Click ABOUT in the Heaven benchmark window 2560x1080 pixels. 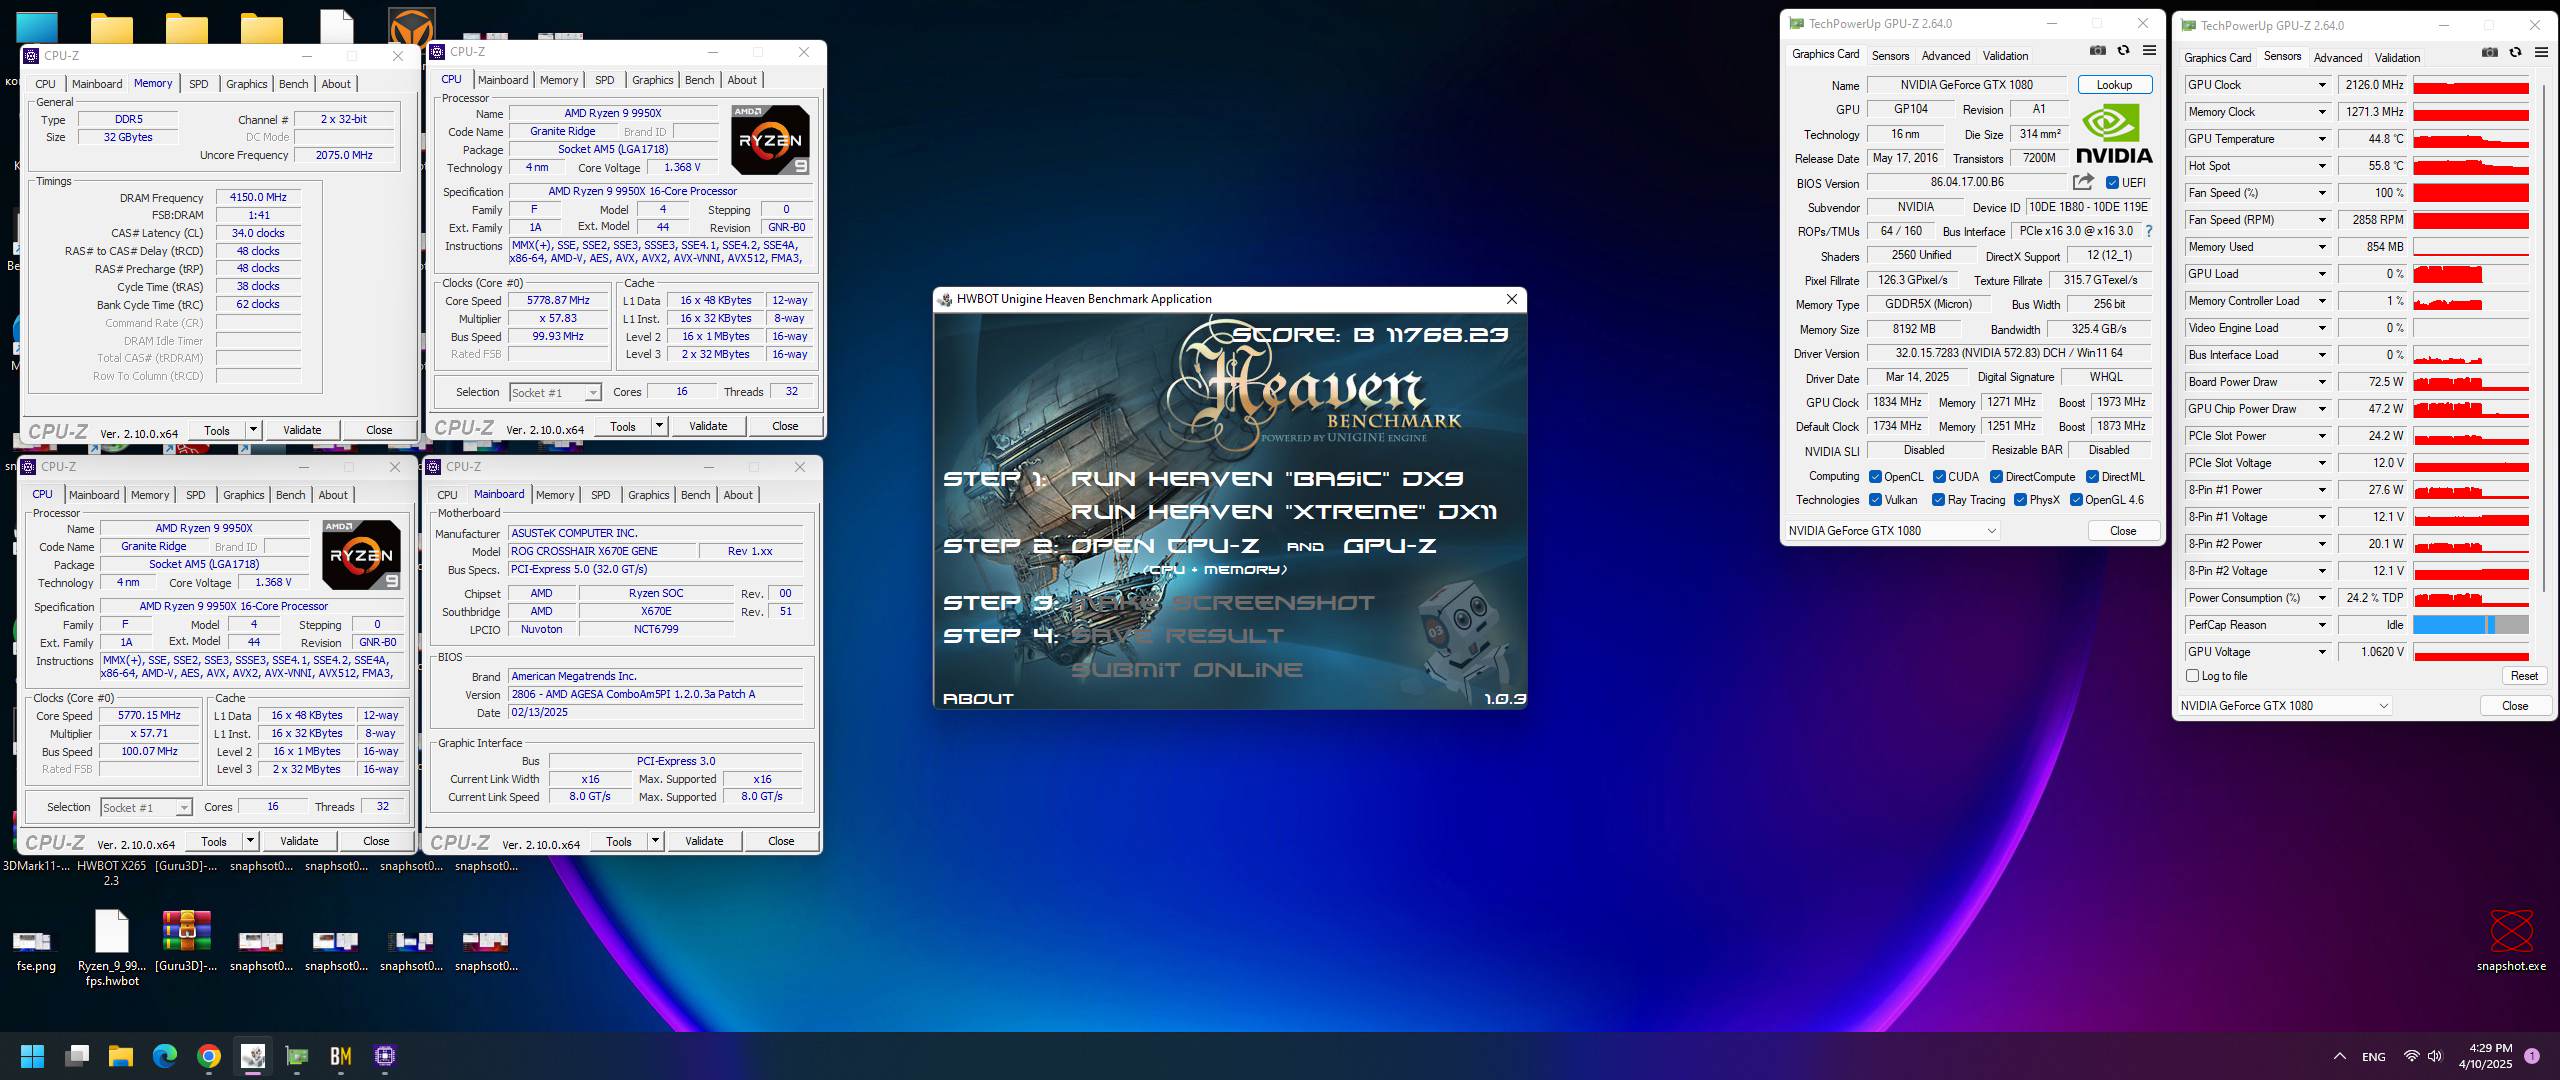(x=978, y=699)
